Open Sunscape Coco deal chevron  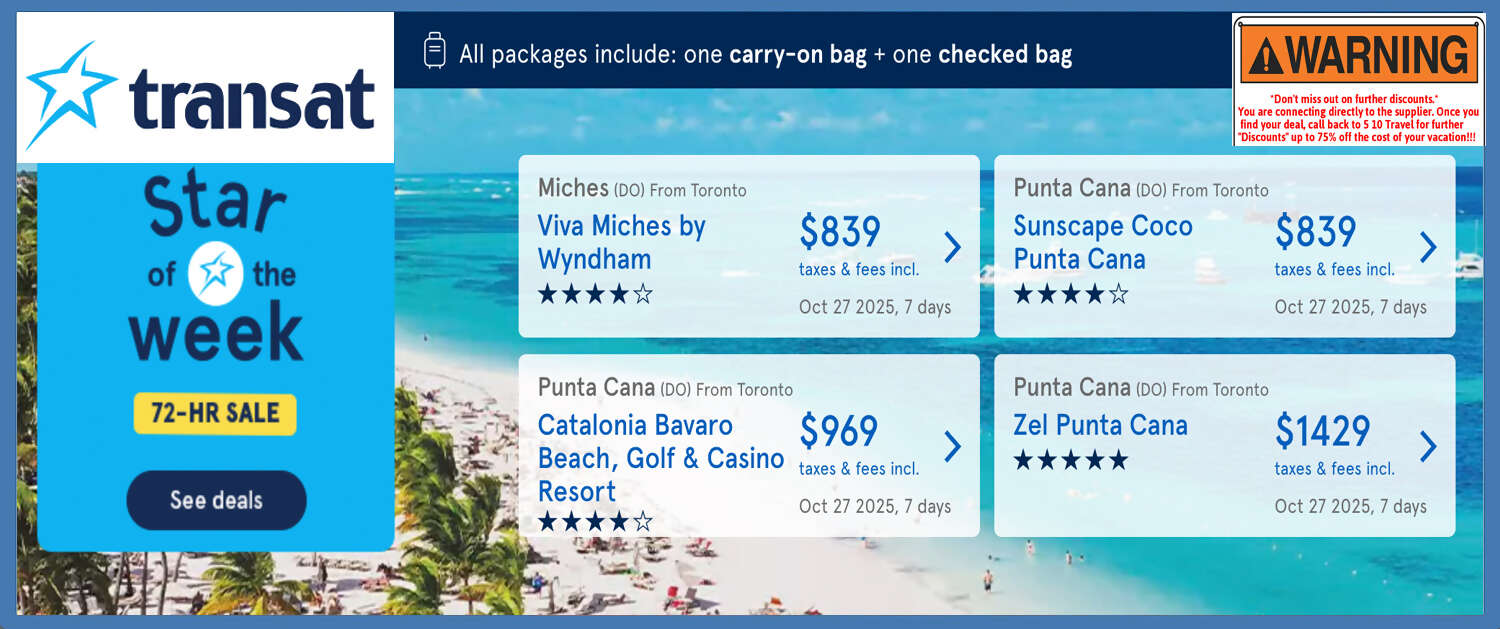[1428, 247]
